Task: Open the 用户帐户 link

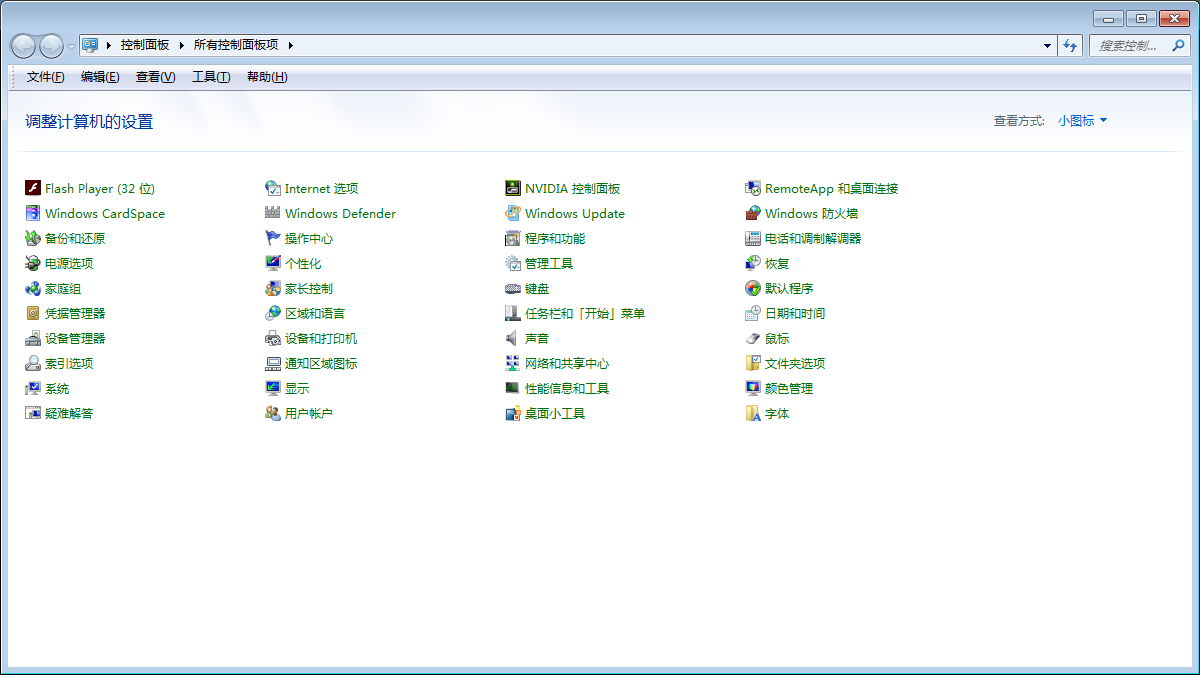Action: [309, 413]
